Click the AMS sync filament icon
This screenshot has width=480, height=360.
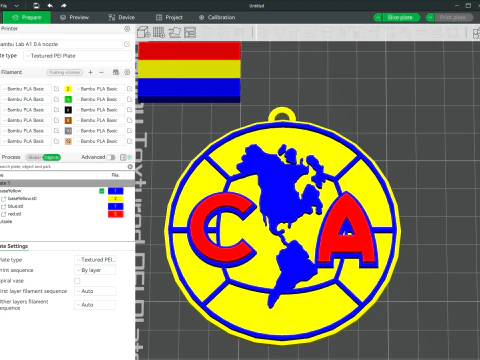[x=116, y=72]
